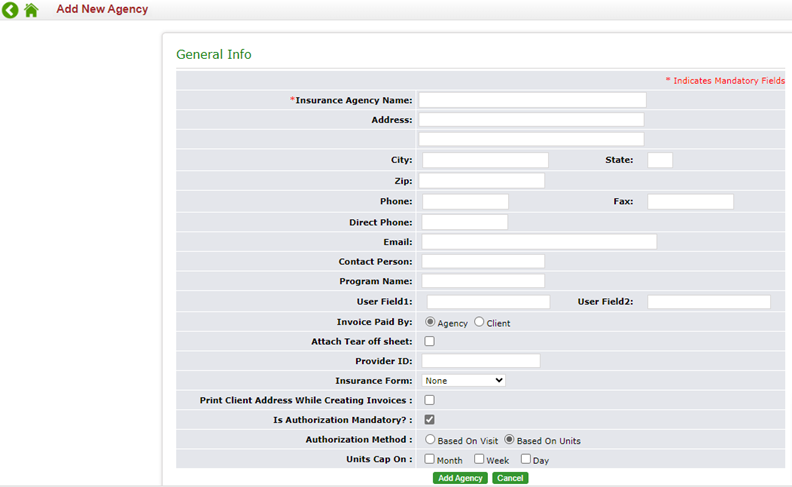Focus the Fax number field
The image size is (792, 487).
pyautogui.click(x=690, y=202)
